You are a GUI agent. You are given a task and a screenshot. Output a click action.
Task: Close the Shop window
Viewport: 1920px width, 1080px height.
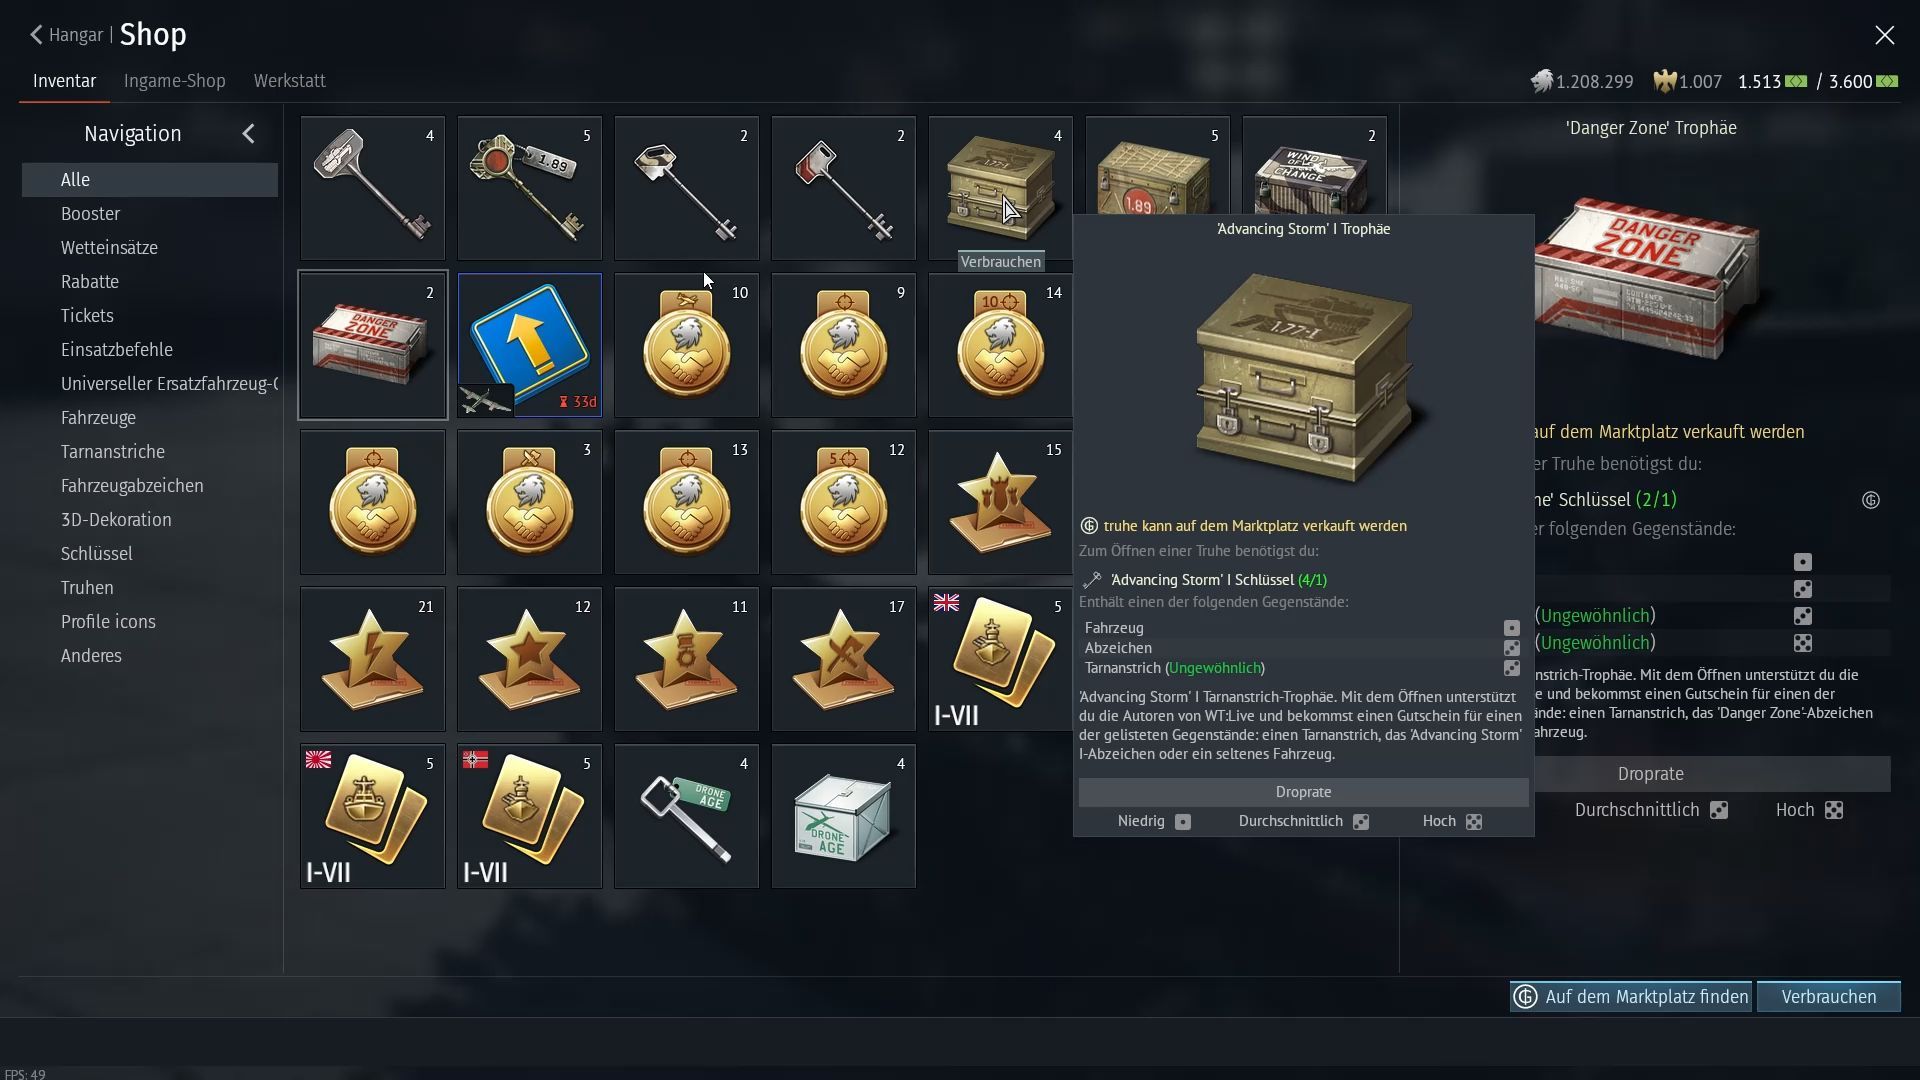click(1884, 35)
